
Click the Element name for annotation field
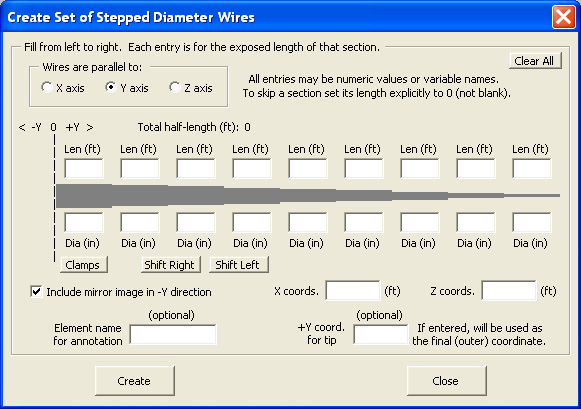(173, 335)
